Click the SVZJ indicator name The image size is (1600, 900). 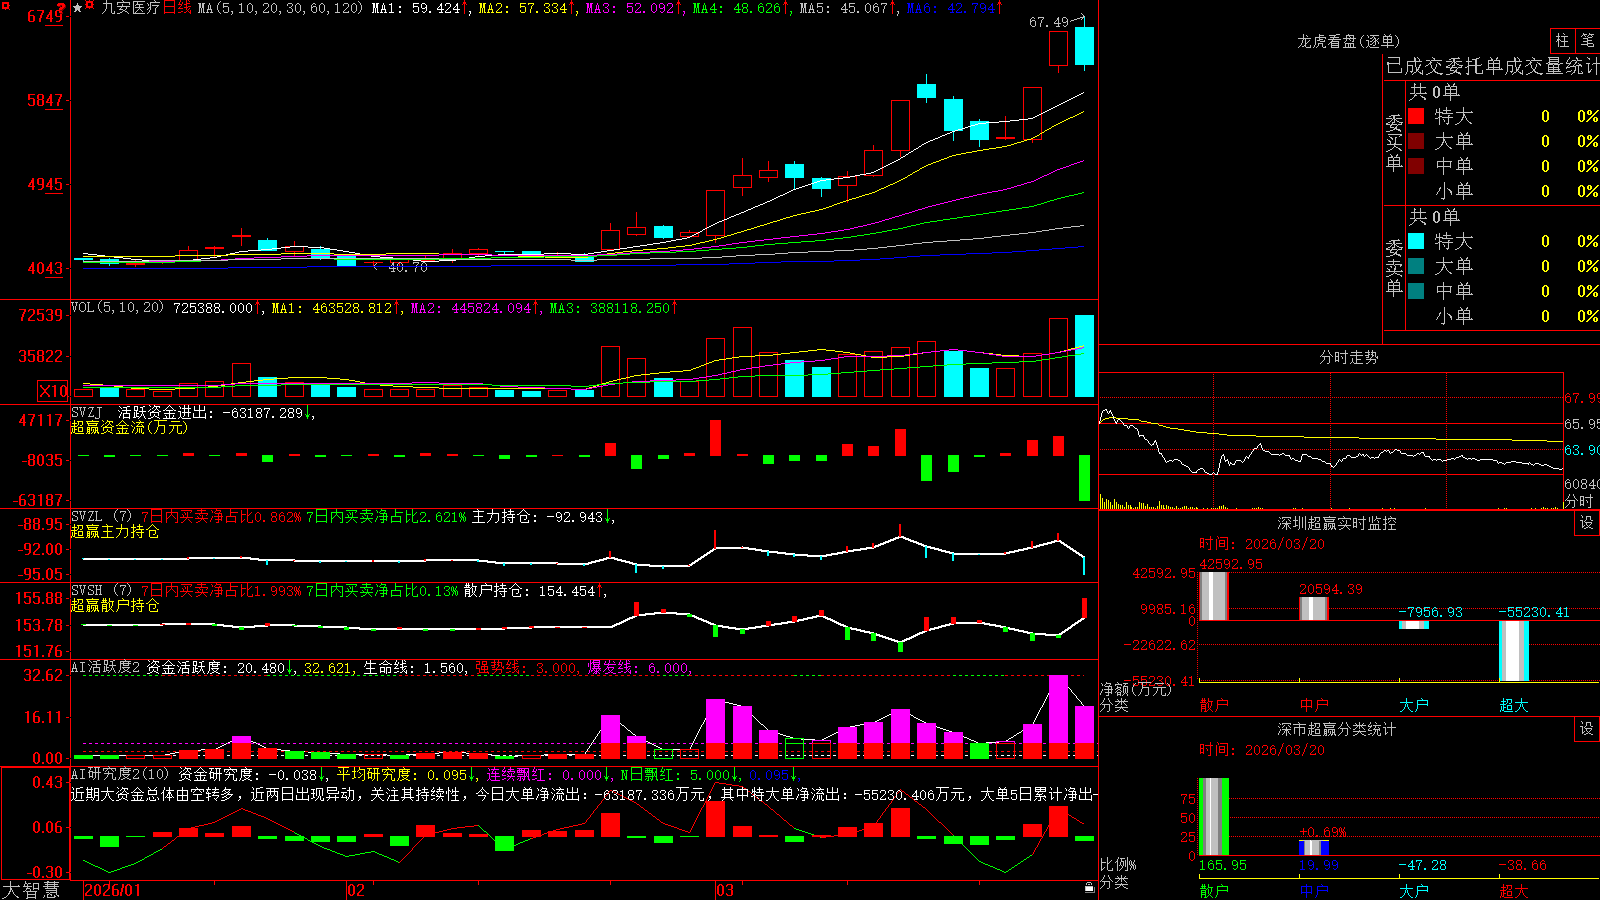tap(86, 412)
